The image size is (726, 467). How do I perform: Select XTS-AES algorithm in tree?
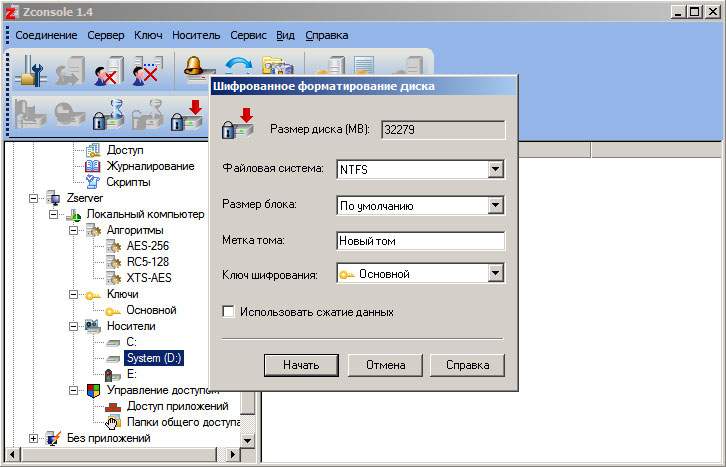tap(149, 278)
